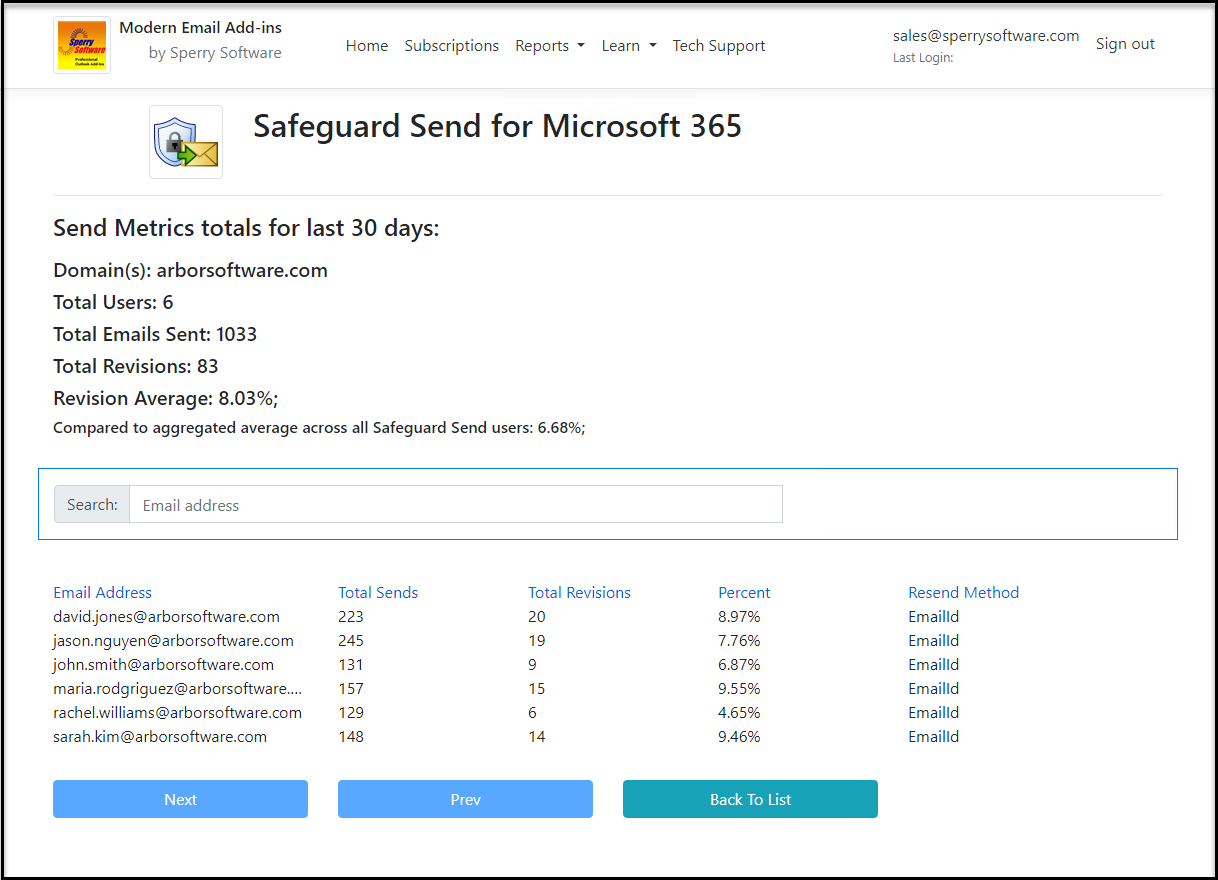The width and height of the screenshot is (1218, 880).
Task: Click the Total Revisions: 83 summary line
Action: tap(136, 366)
